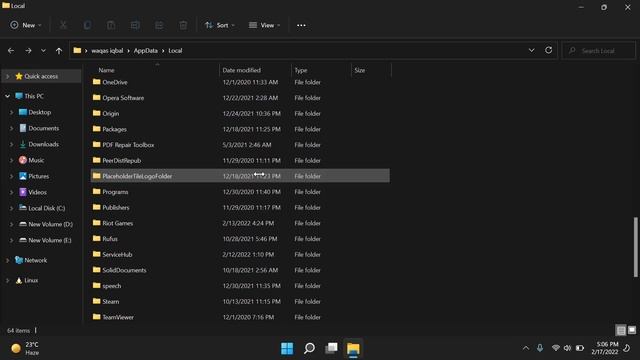Expand address bar history dropdown
The width and height of the screenshot is (640, 360).
click(531, 50)
